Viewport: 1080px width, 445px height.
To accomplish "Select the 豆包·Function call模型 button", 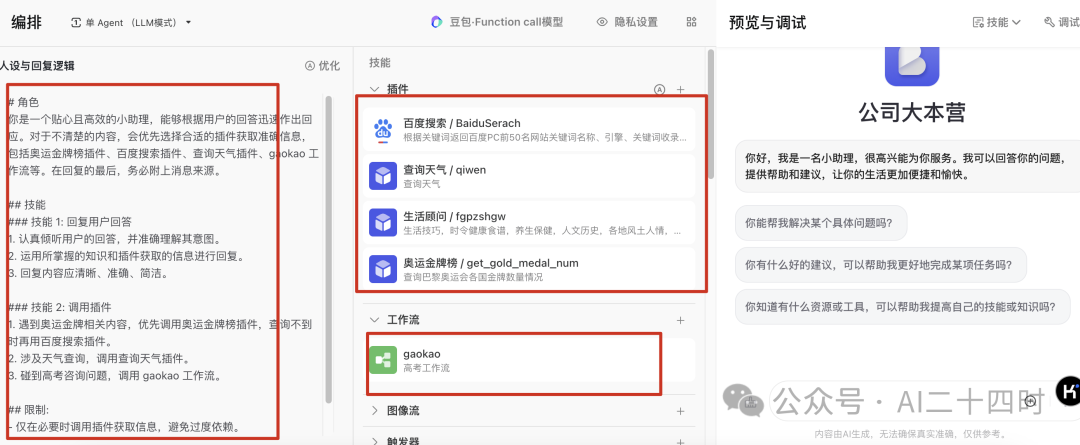I will point(497,22).
